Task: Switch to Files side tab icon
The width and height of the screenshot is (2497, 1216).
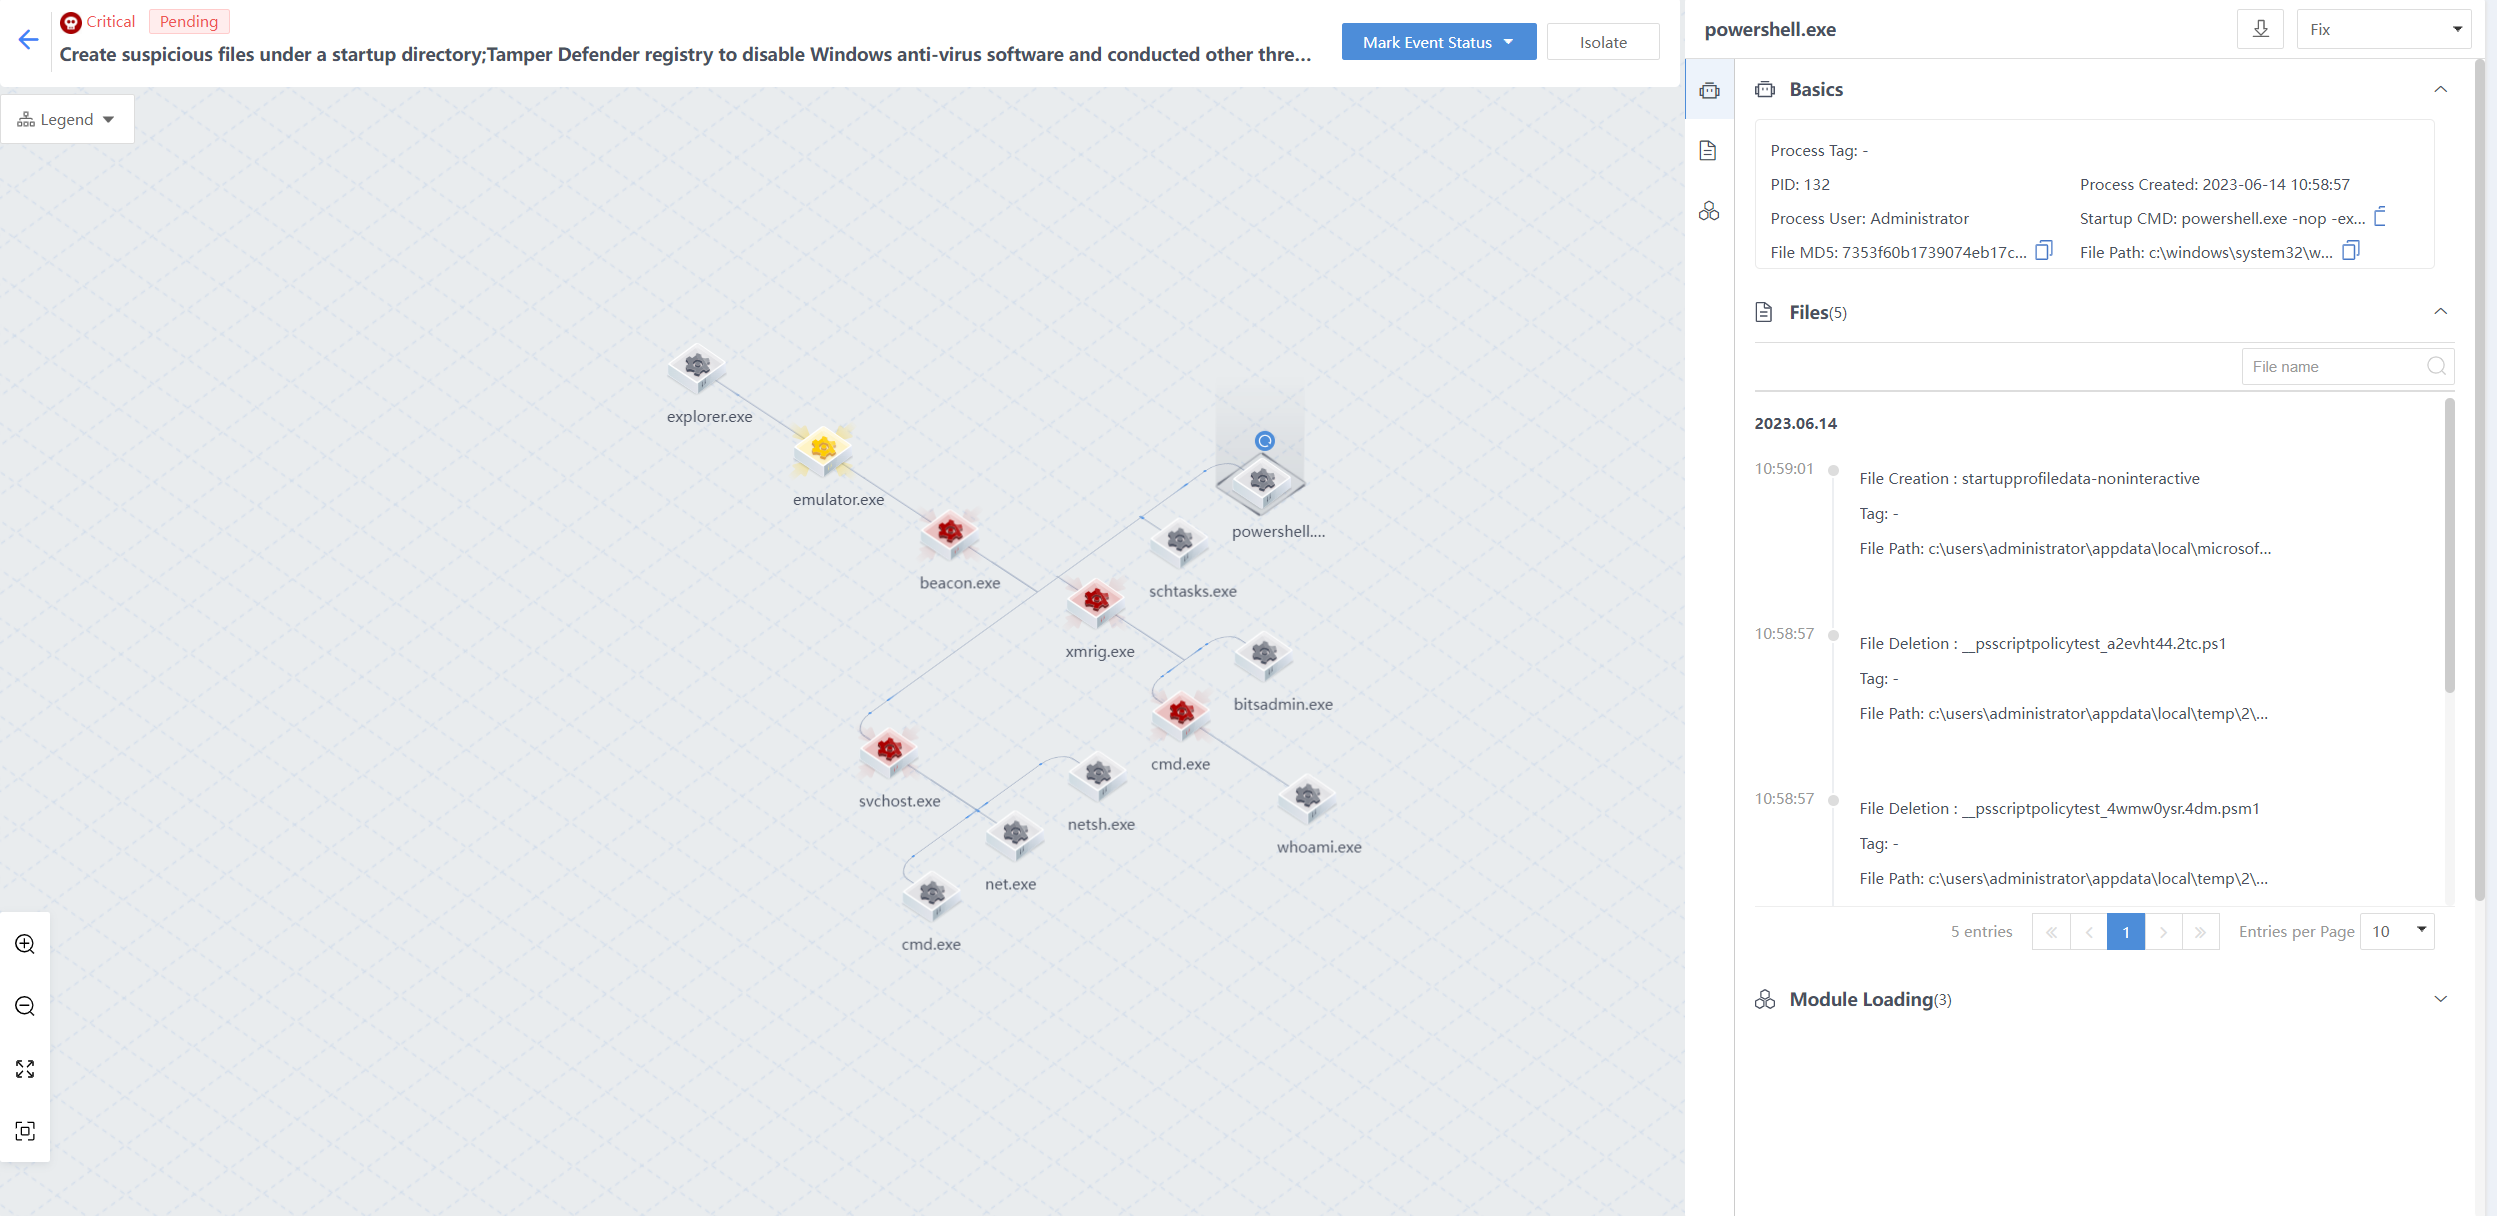Action: click(x=1709, y=150)
